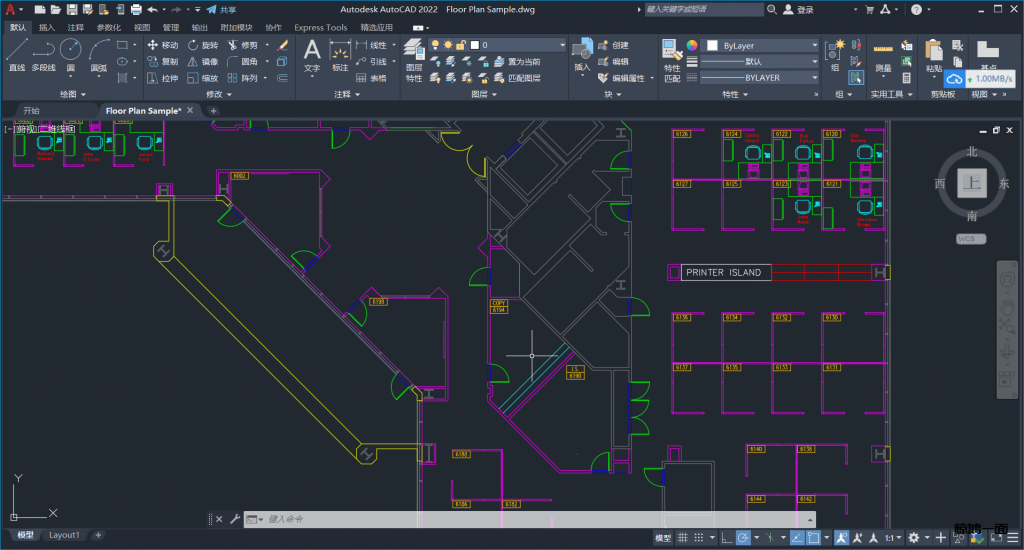Image resolution: width=1024 pixels, height=550 pixels.
Task: Open the Layout1 tab
Action: [64, 535]
